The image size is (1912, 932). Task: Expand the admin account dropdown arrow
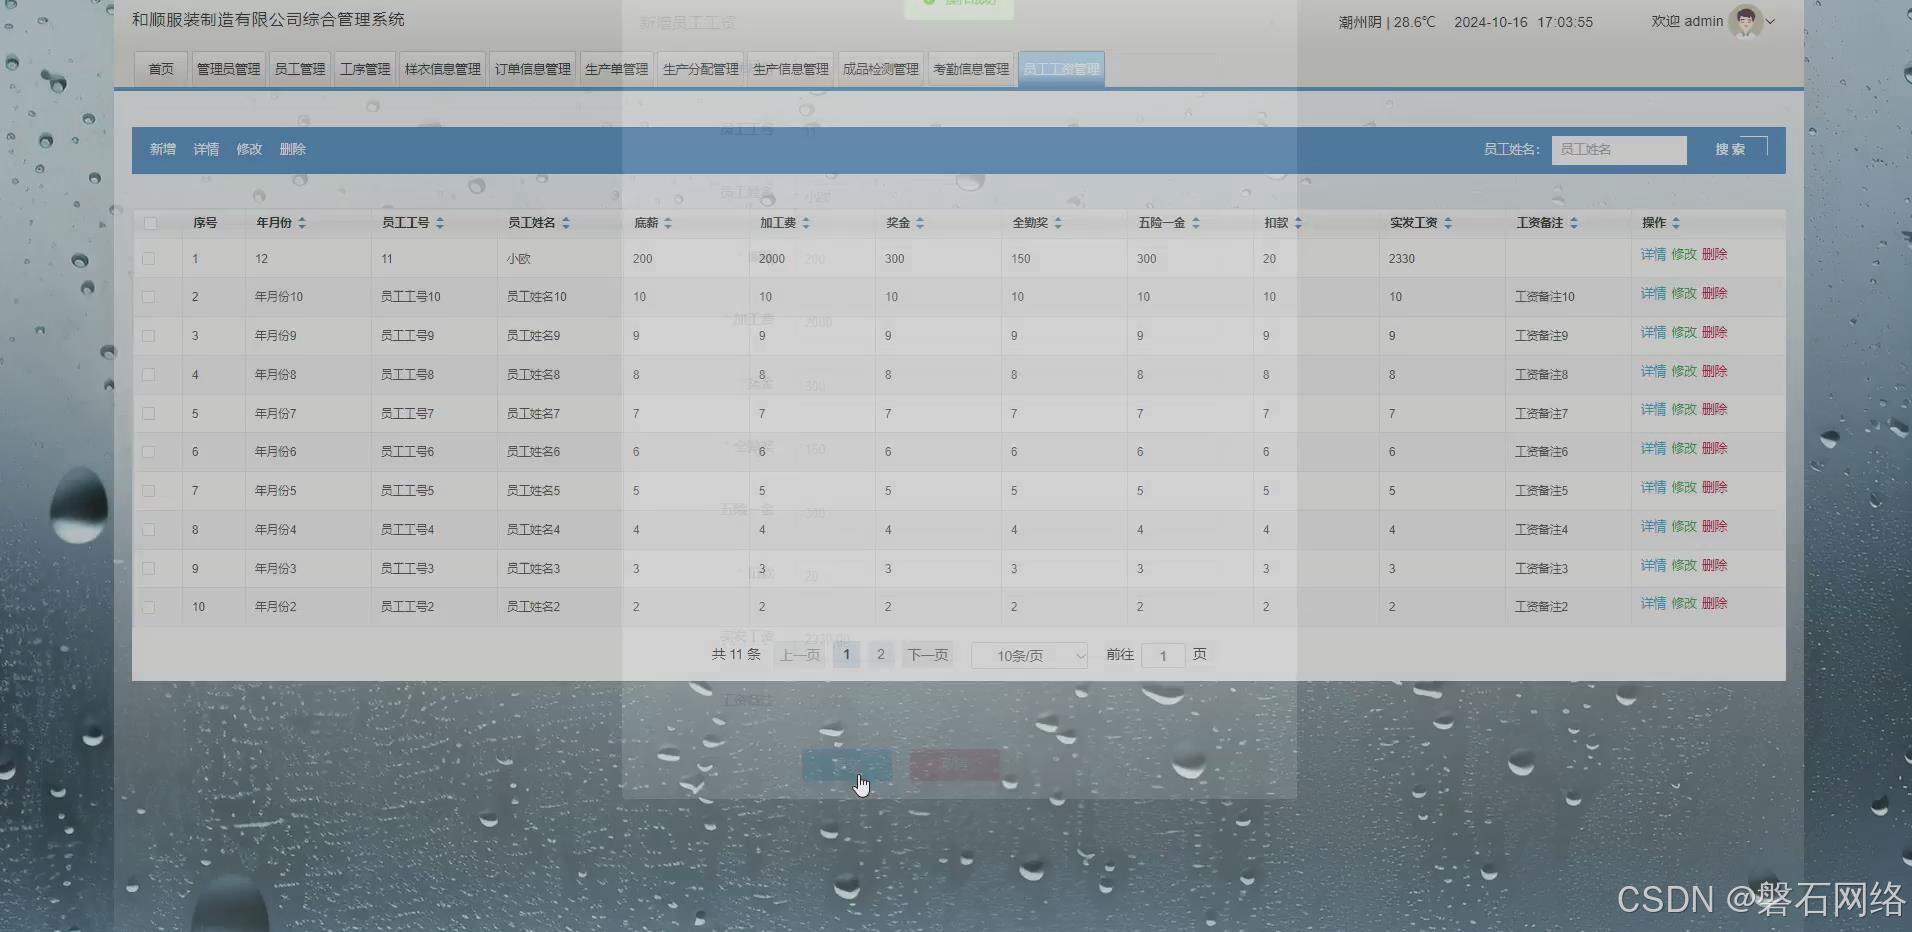click(x=1771, y=22)
